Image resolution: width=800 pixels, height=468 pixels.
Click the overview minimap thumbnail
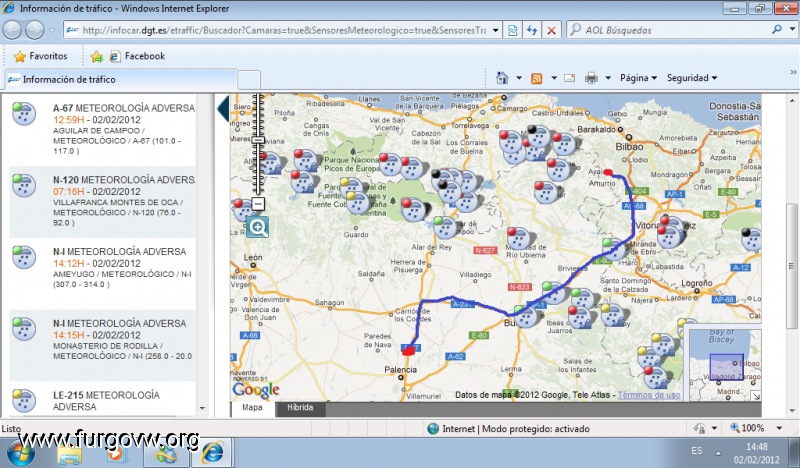click(x=725, y=363)
